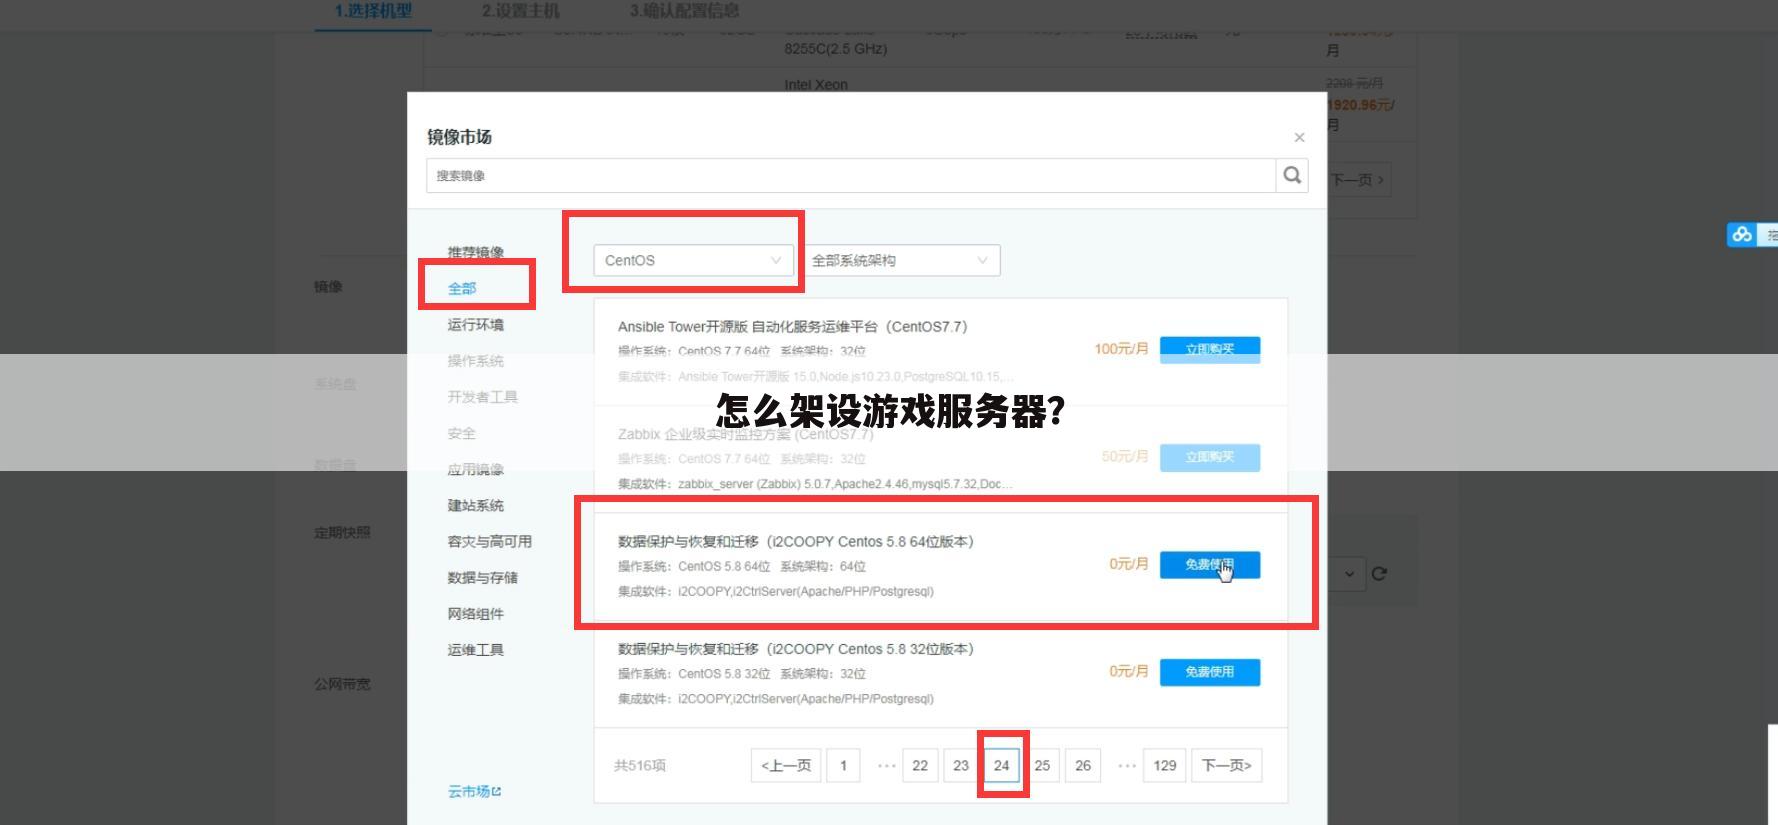Screen dimensions: 1778x825
Task: Select 推荐镜像 category
Action: [x=475, y=252]
